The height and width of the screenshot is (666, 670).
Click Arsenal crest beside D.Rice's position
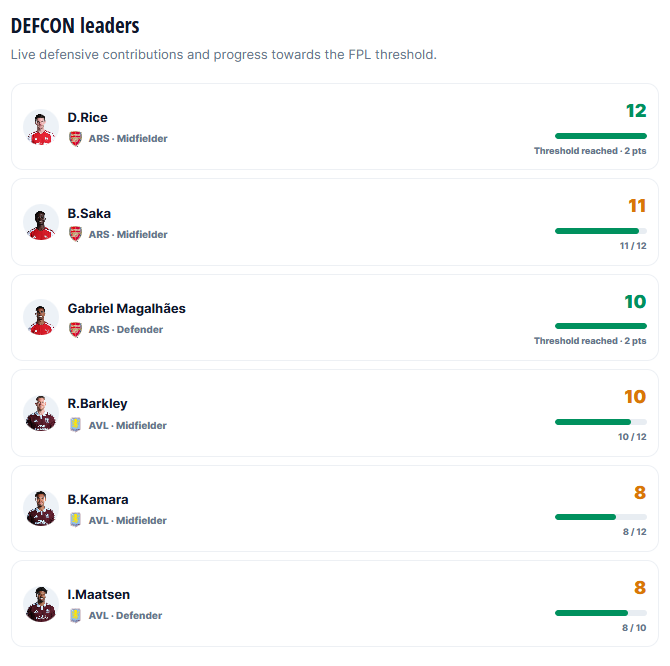pos(76,139)
